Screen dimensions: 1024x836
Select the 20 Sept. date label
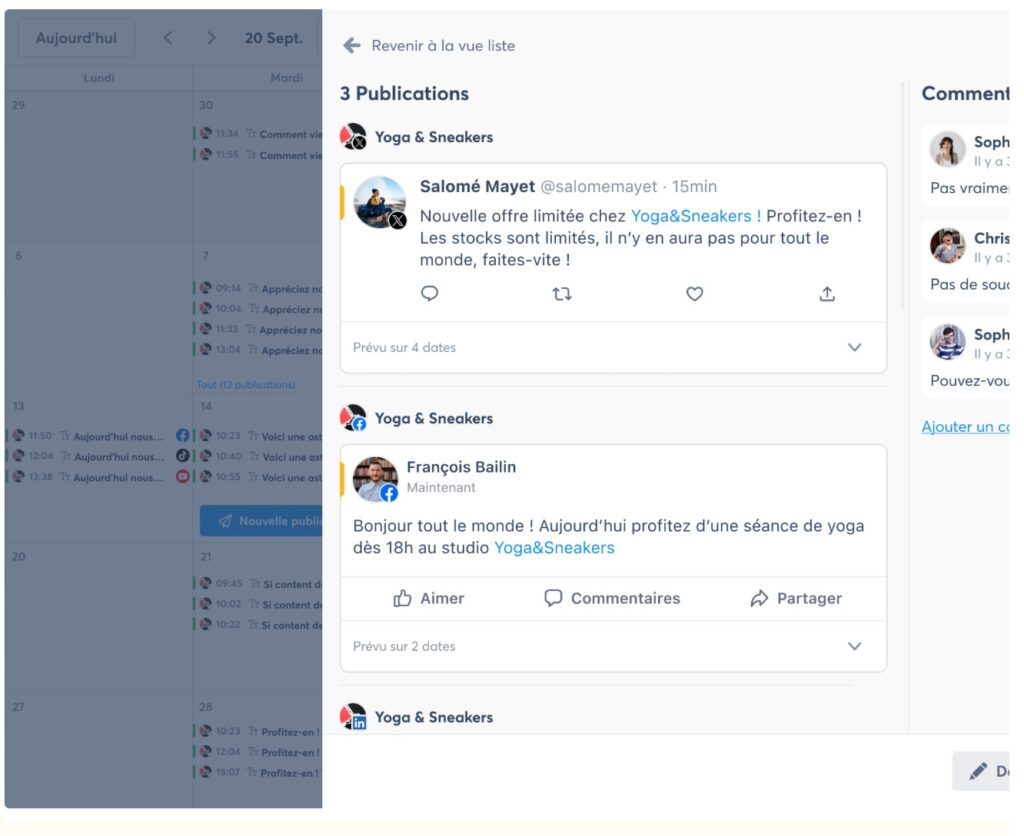(x=274, y=38)
